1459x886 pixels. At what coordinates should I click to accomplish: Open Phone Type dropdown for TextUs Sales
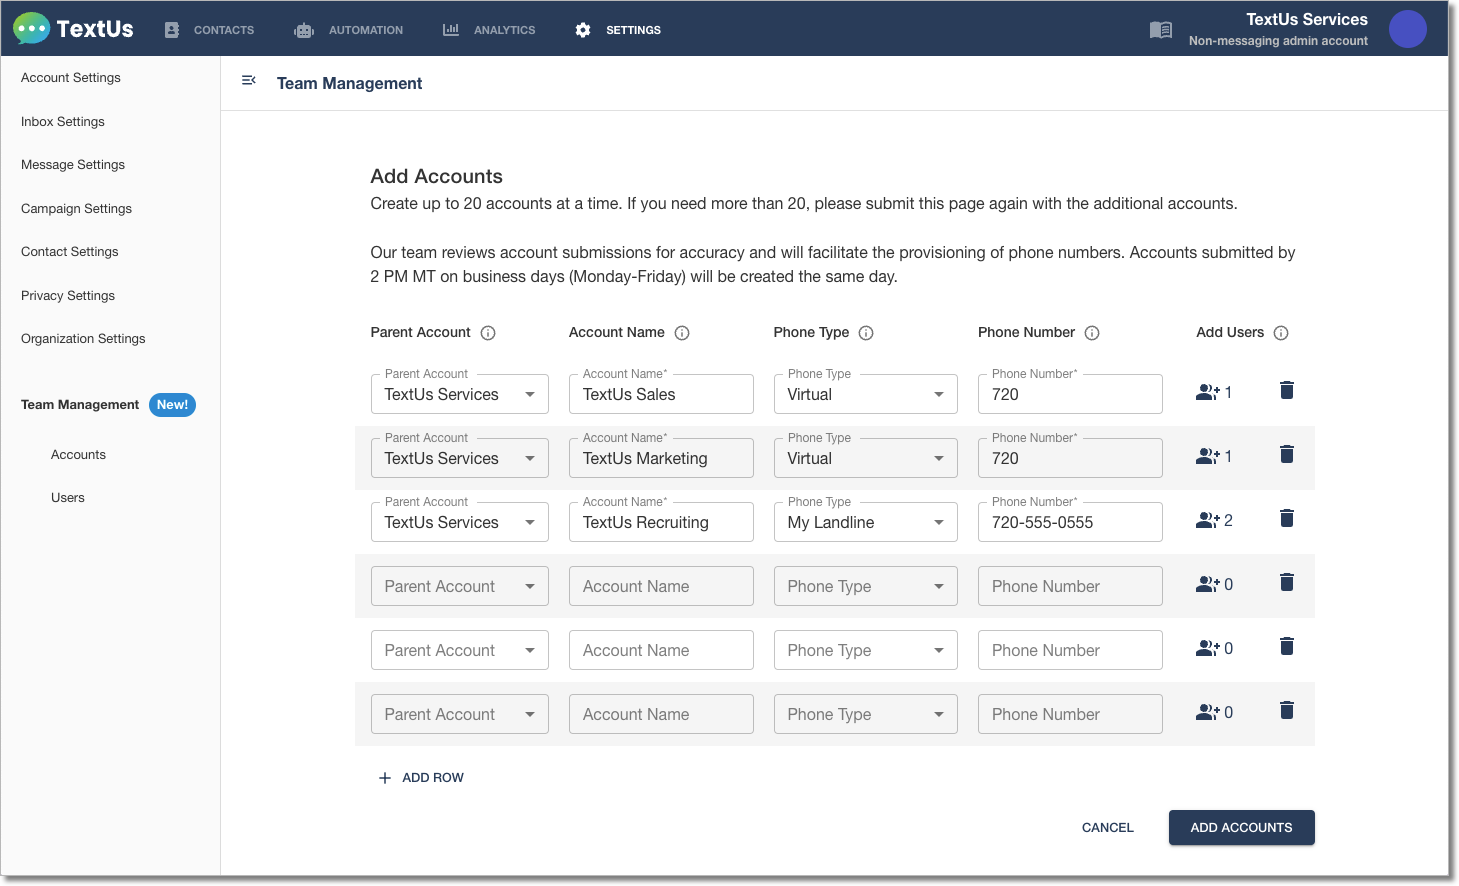[x=866, y=394]
